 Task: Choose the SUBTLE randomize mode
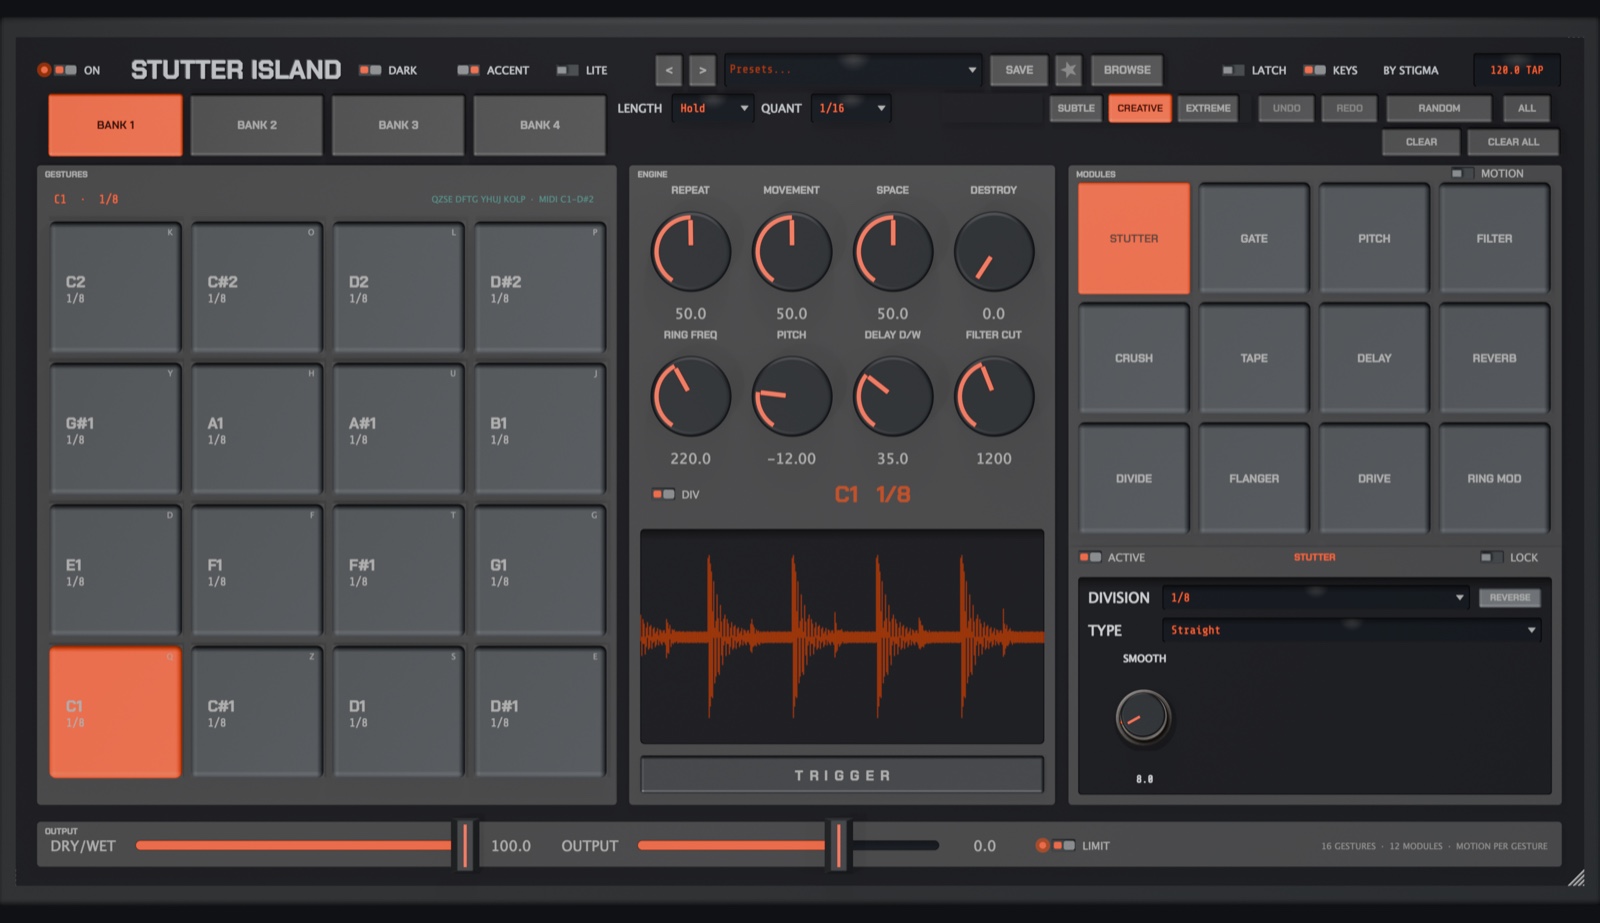(1076, 108)
